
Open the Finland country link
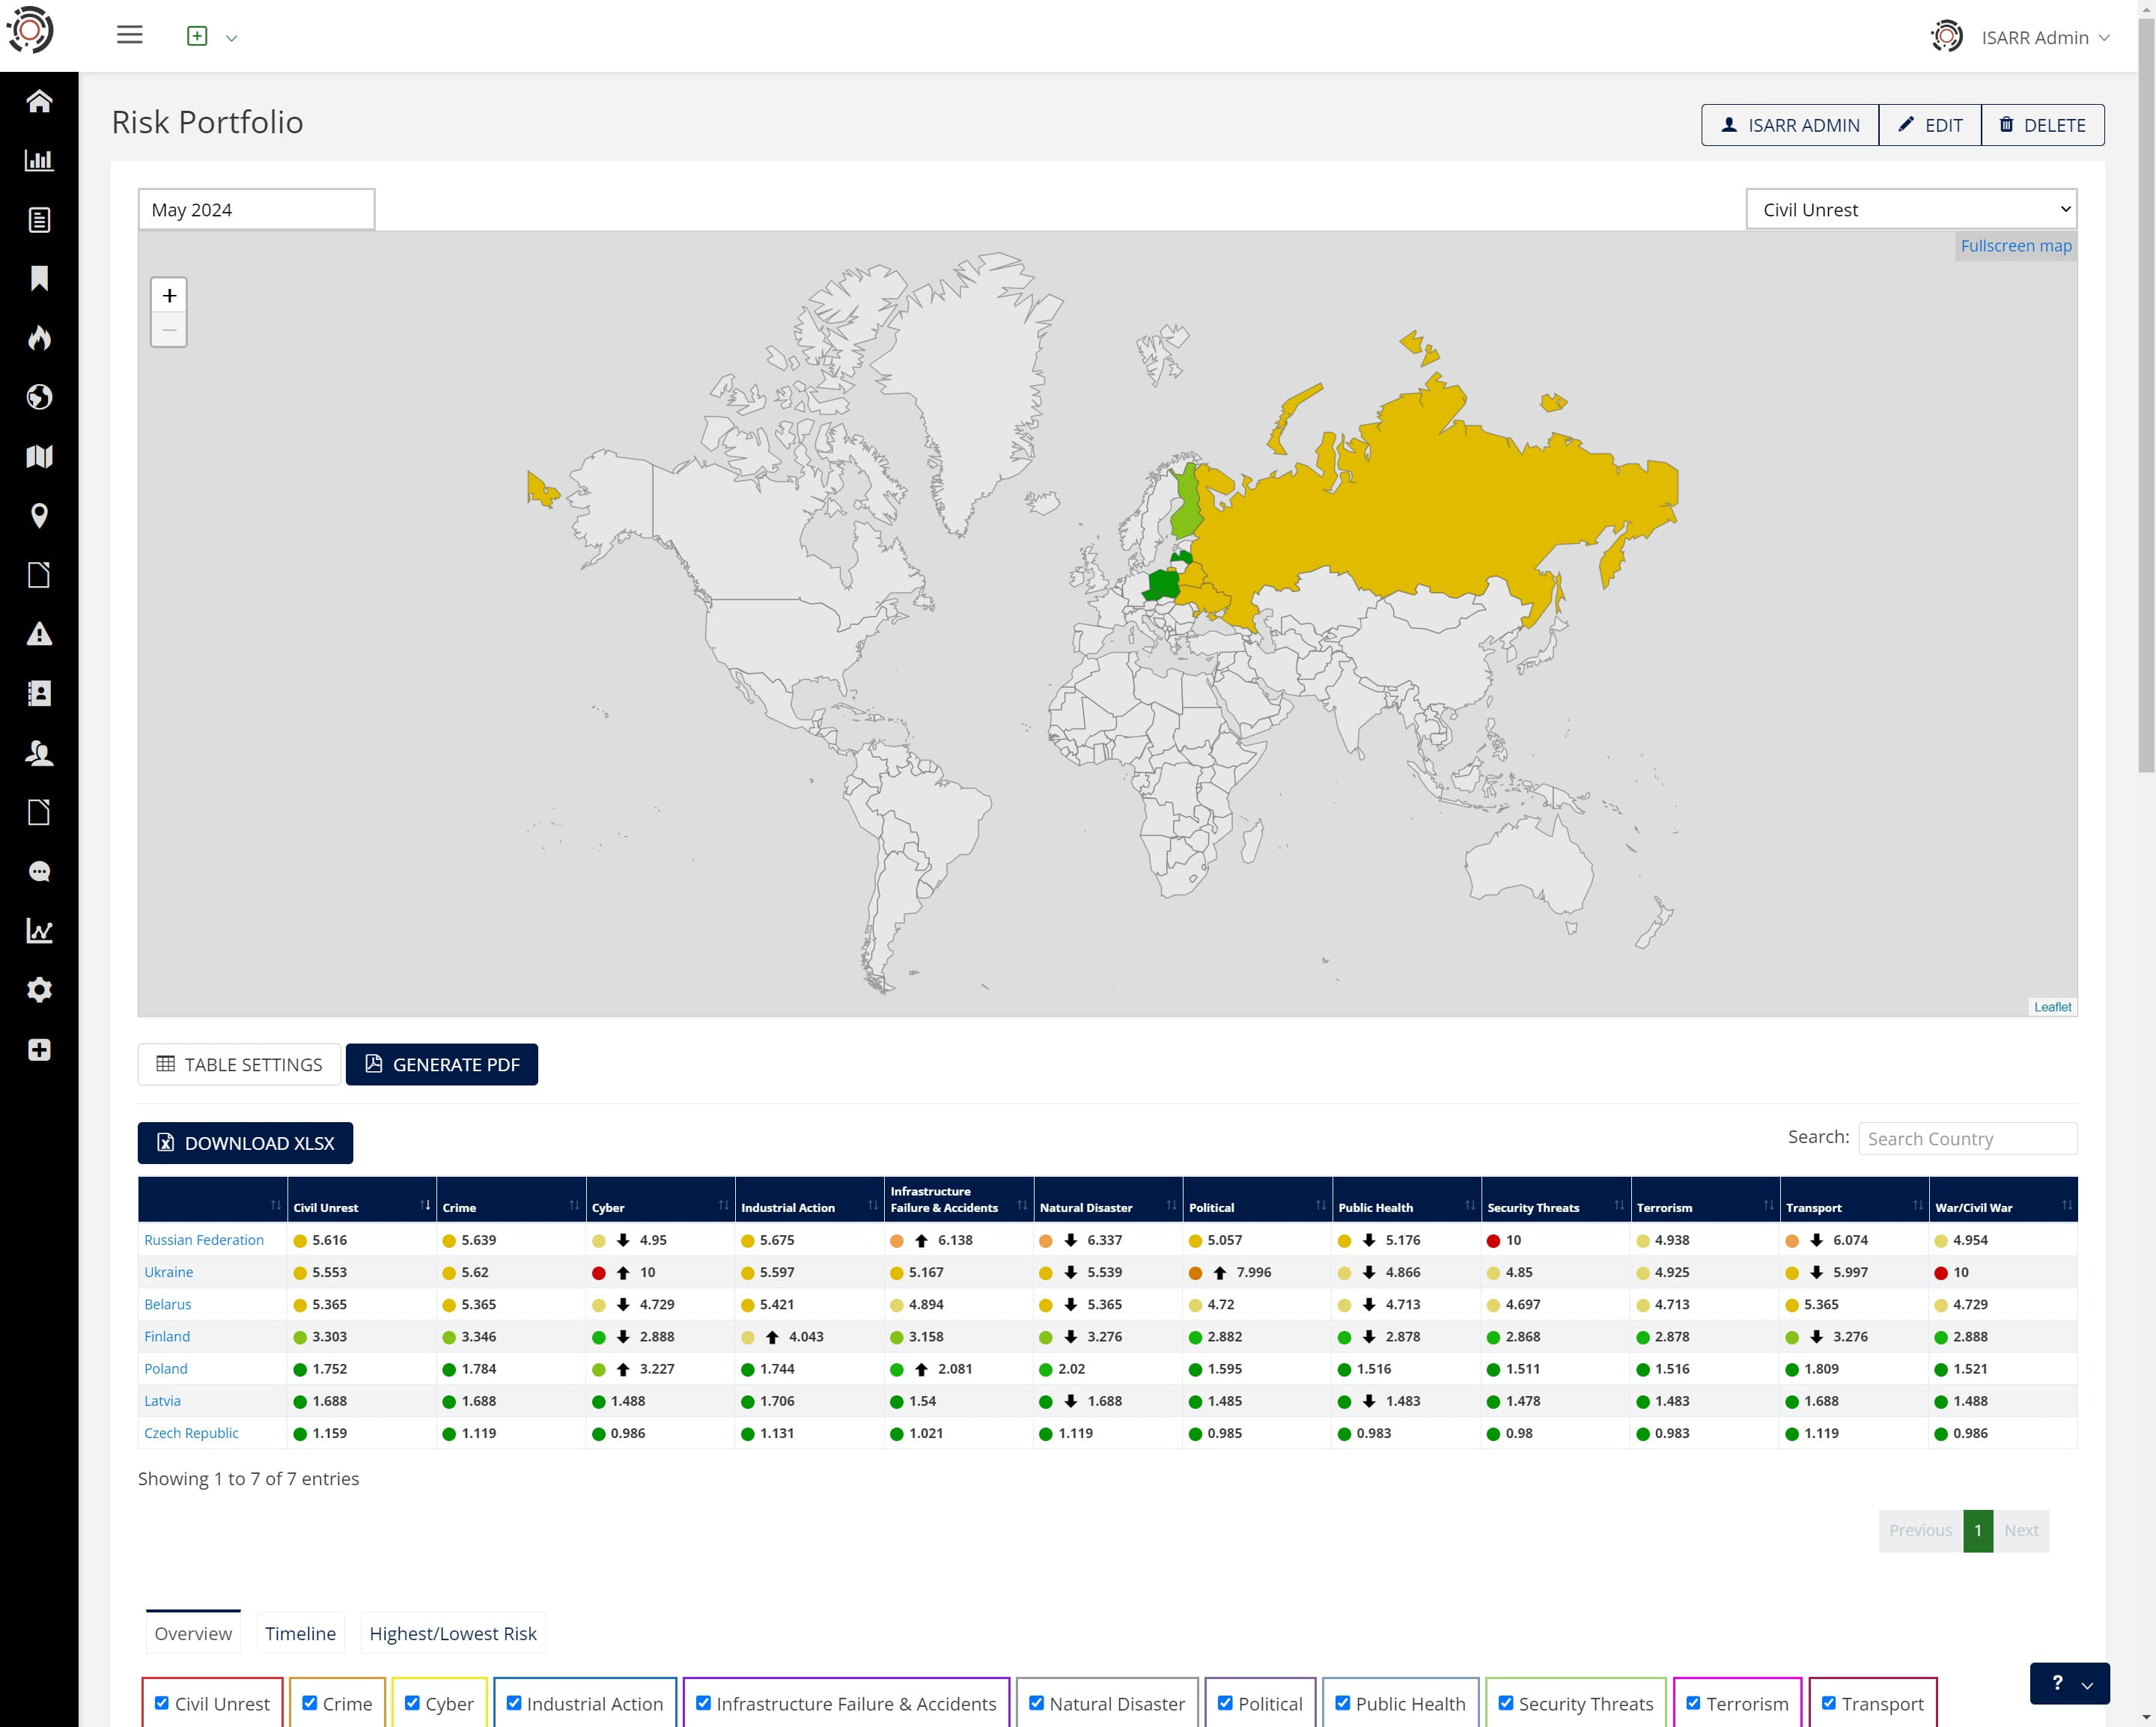[167, 1336]
